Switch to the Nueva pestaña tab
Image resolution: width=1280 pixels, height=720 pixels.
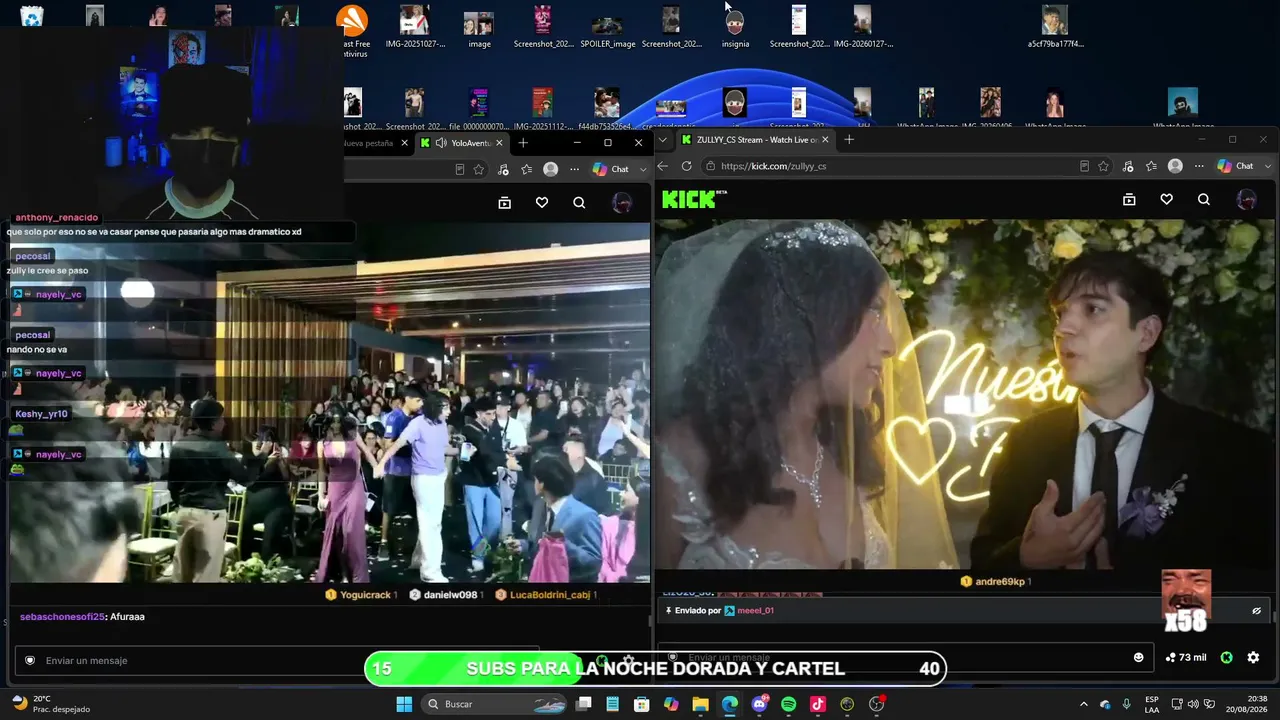(x=368, y=143)
